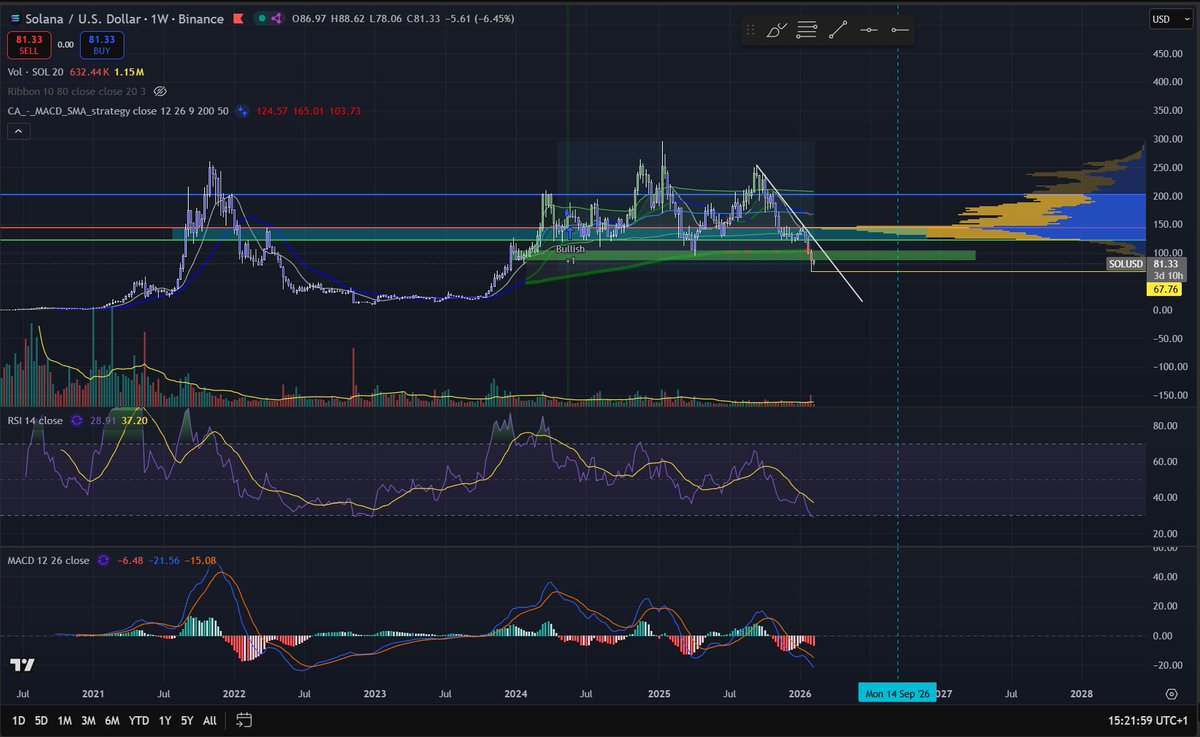Select the Ribbon 10 80 indicator legend

coord(77,91)
